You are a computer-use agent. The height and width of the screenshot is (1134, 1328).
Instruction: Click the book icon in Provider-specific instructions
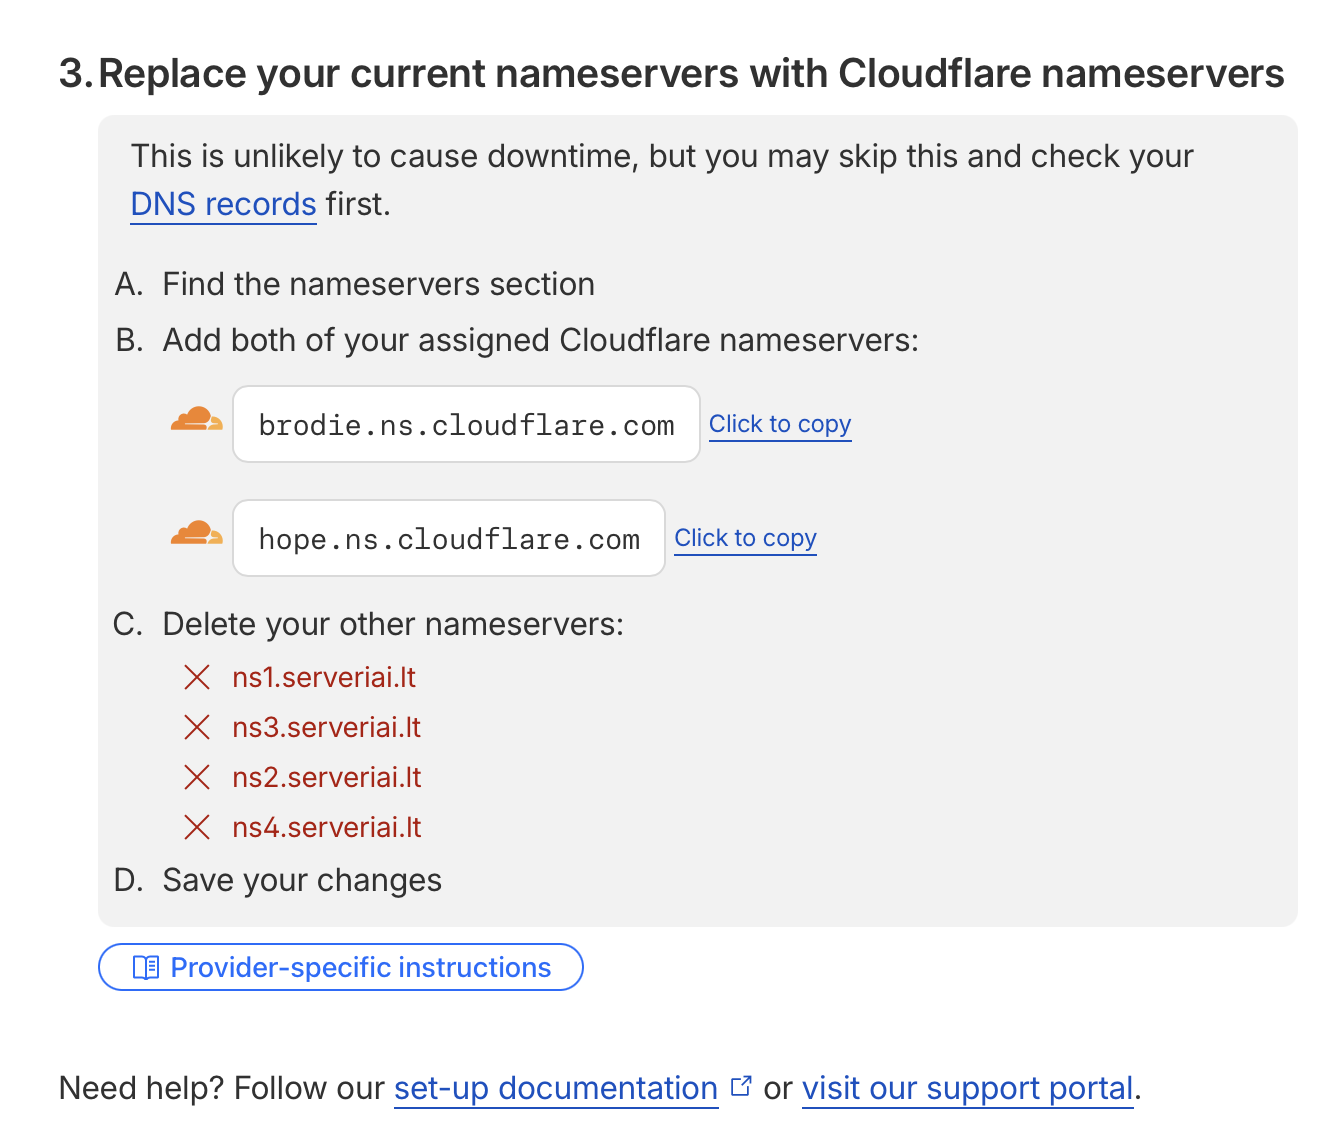pos(146,968)
